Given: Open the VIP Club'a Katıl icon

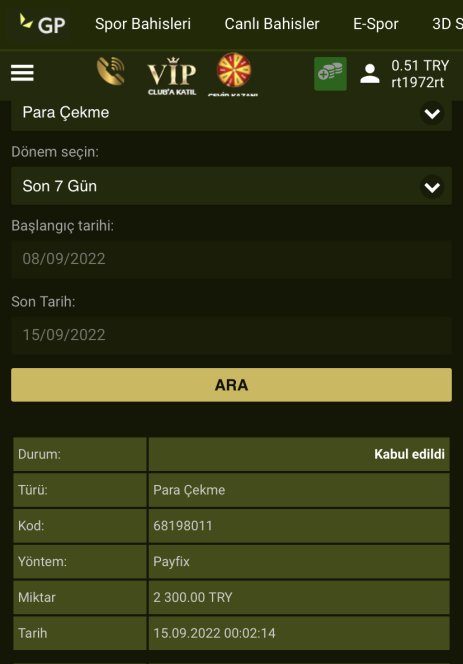Looking at the screenshot, I should point(172,76).
